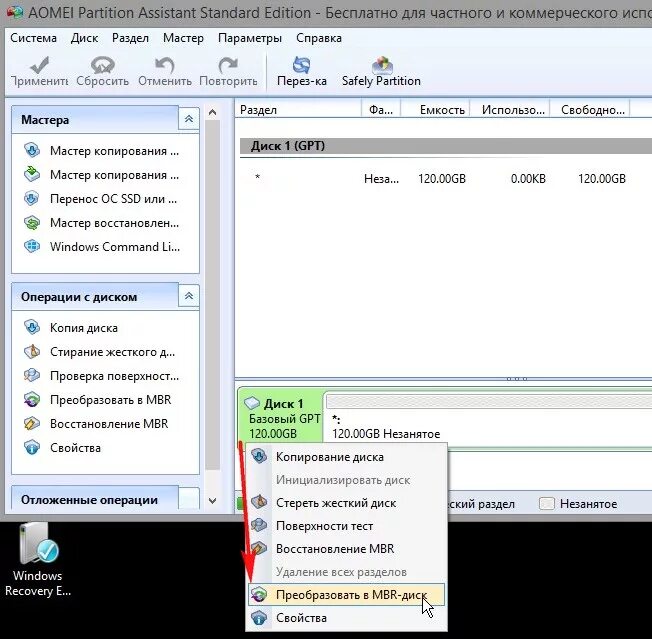
Task: Open the Мастер menu
Action: [183, 38]
